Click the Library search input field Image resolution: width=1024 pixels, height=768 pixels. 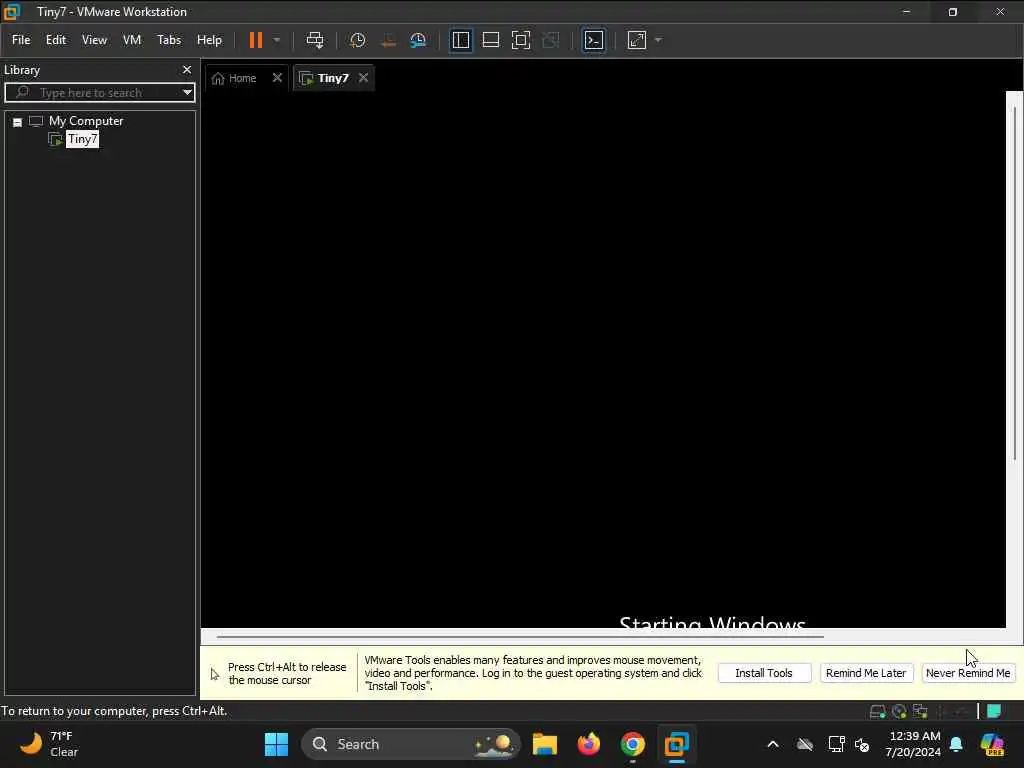click(x=93, y=92)
